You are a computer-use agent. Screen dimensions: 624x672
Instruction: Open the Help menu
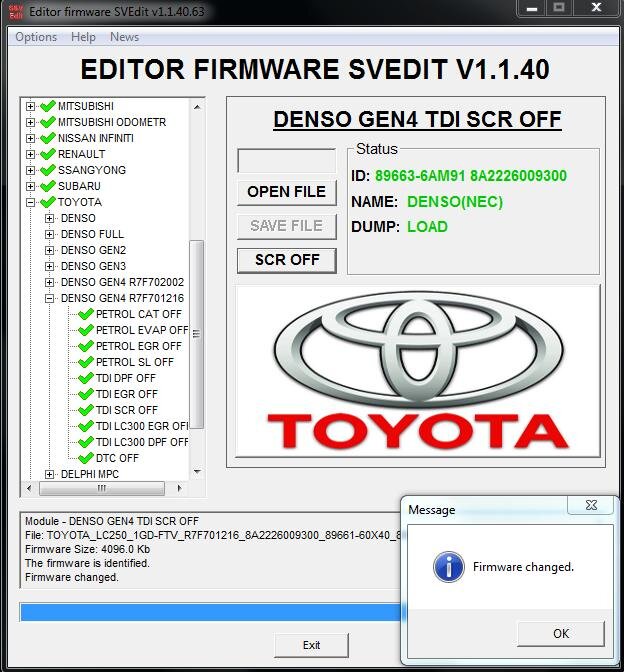click(83, 37)
